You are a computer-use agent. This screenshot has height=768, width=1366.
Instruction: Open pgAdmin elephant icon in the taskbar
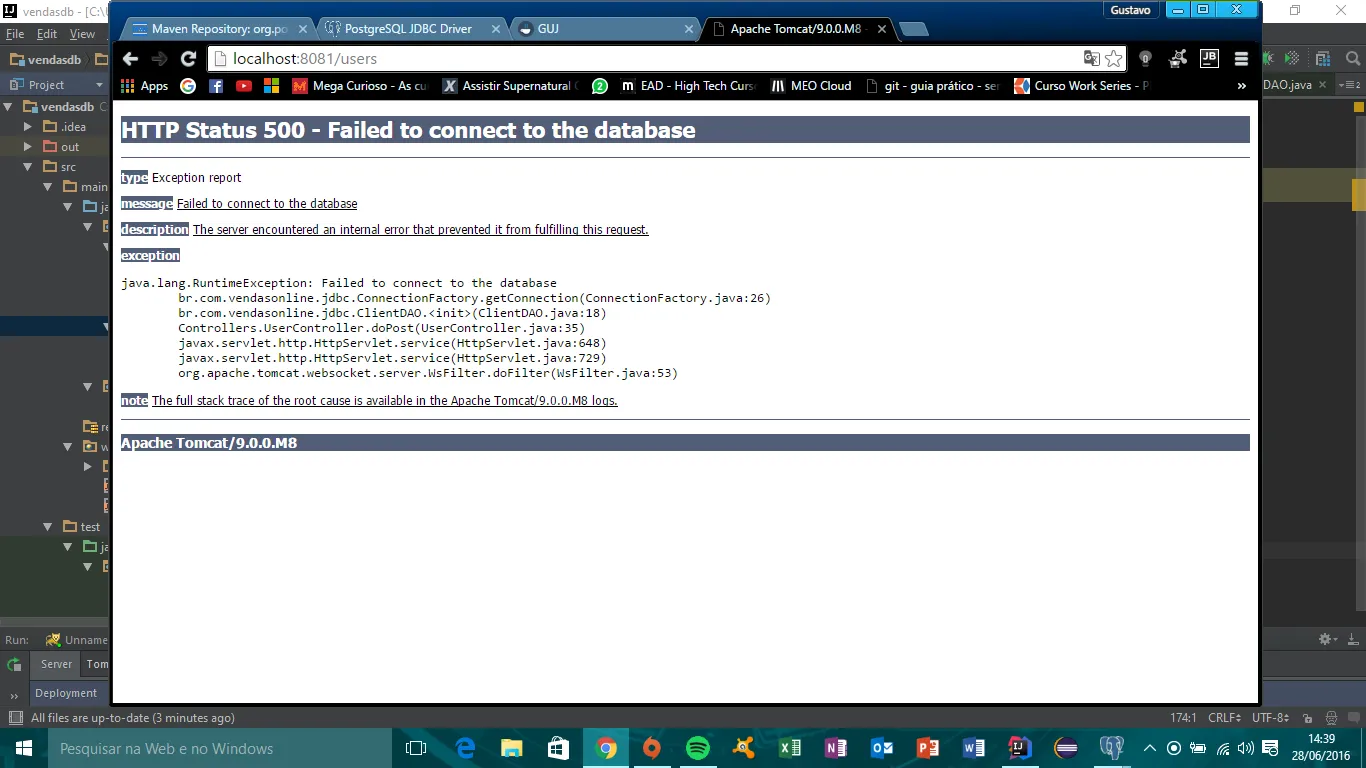click(1112, 748)
